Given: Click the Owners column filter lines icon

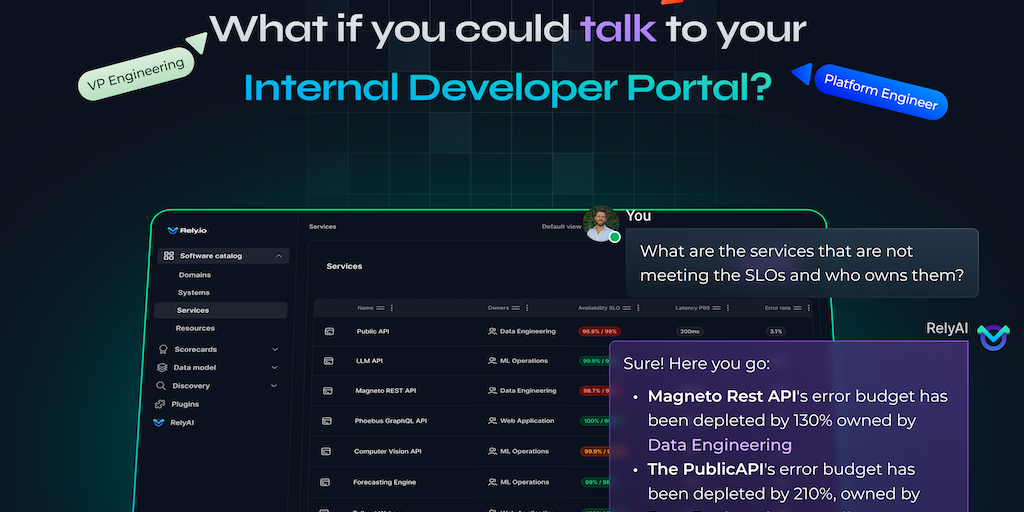Looking at the screenshot, I should (515, 308).
